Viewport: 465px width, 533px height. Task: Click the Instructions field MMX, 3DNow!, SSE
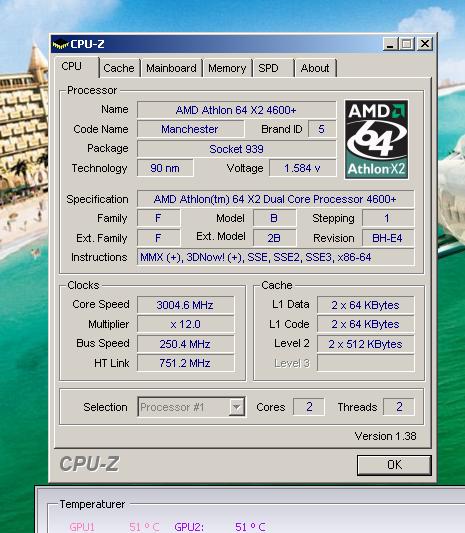coord(275,257)
